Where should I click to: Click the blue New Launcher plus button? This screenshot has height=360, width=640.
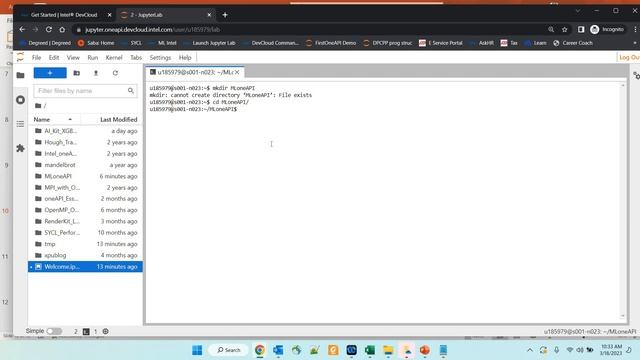(x=50, y=73)
